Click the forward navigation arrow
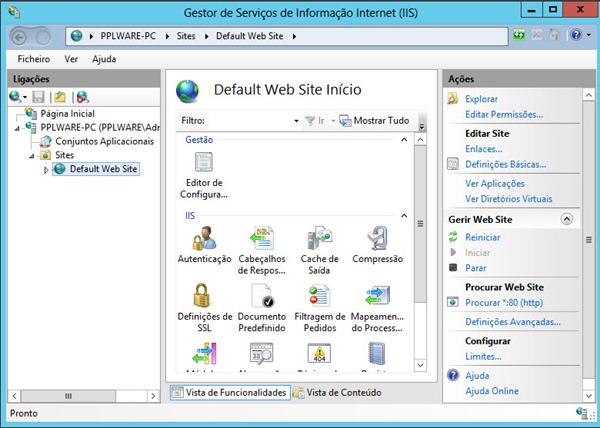This screenshot has width=600, height=428. click(43, 37)
